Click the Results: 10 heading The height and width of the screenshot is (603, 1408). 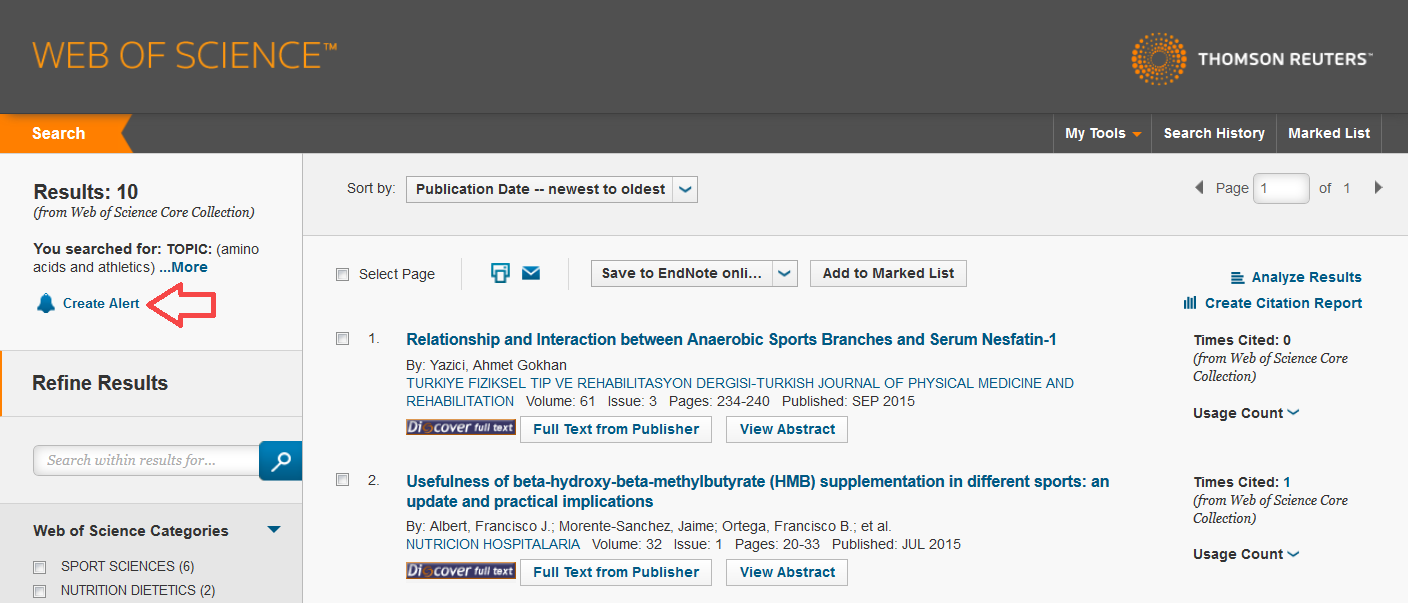(x=86, y=192)
